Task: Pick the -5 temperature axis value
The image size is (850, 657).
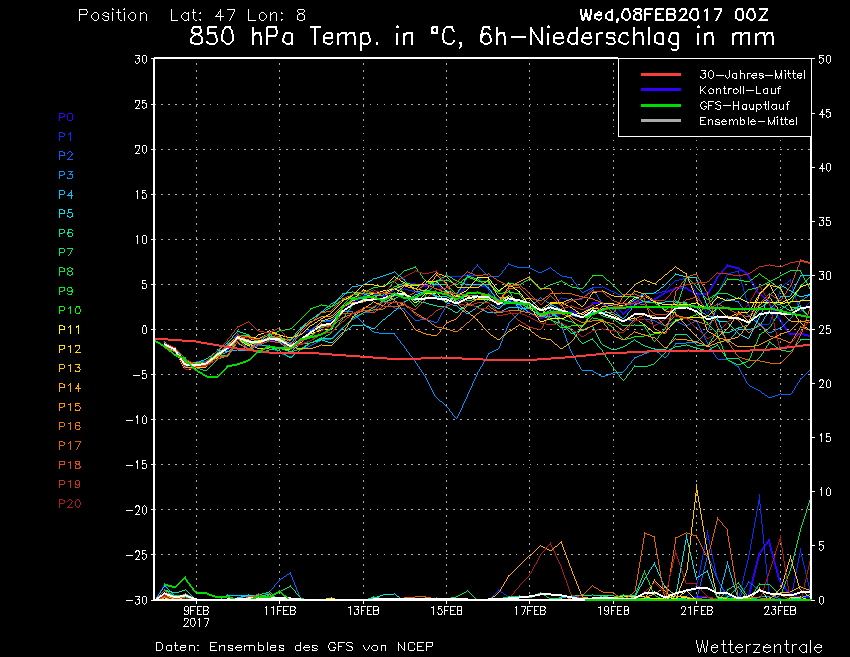Action: tap(140, 375)
